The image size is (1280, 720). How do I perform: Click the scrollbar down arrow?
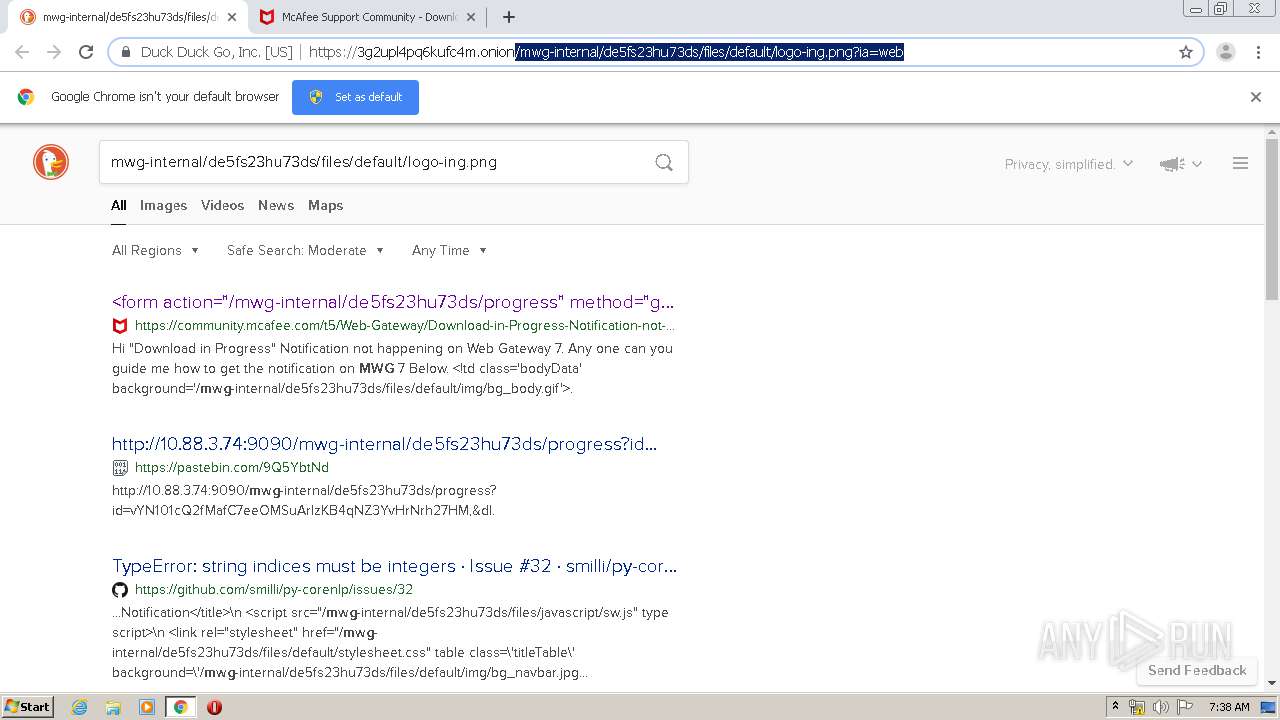pyautogui.click(x=1272, y=683)
